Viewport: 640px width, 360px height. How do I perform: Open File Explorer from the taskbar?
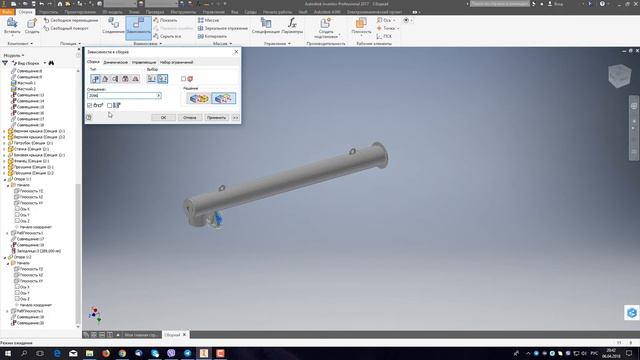(x=89, y=353)
